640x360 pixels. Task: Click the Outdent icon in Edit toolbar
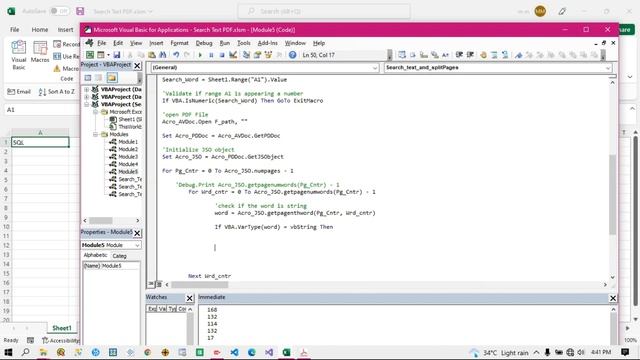point(470,55)
